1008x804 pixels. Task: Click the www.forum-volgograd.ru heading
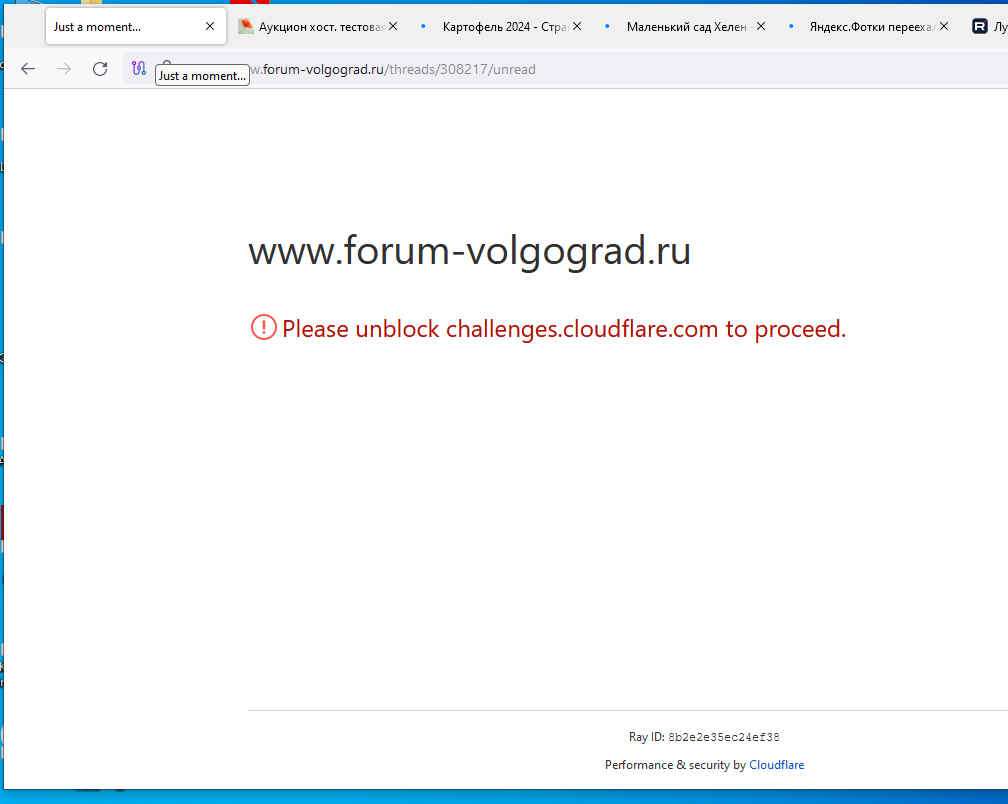pos(469,251)
